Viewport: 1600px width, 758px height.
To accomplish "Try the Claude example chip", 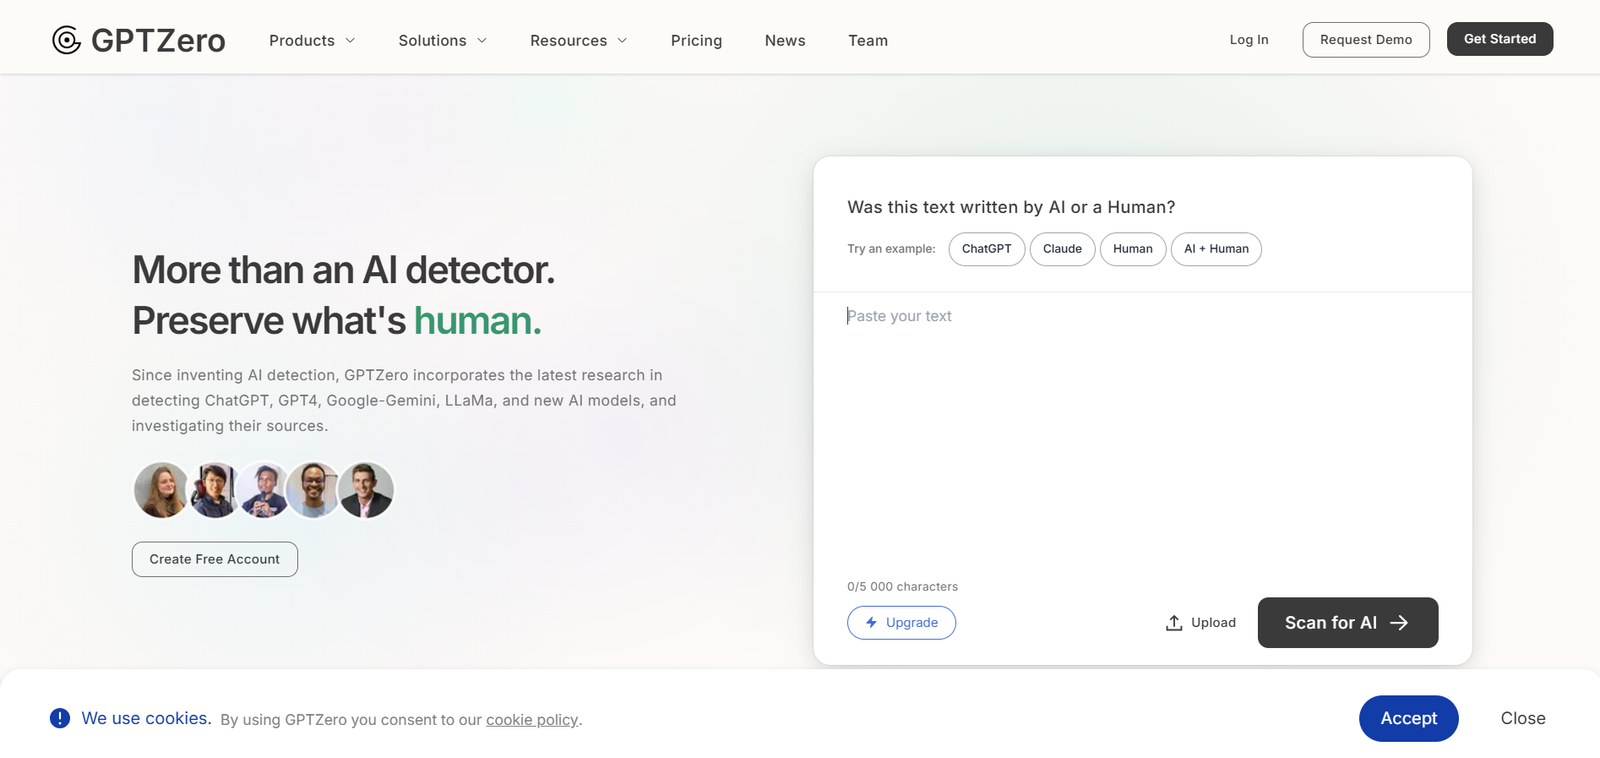I will [1062, 249].
